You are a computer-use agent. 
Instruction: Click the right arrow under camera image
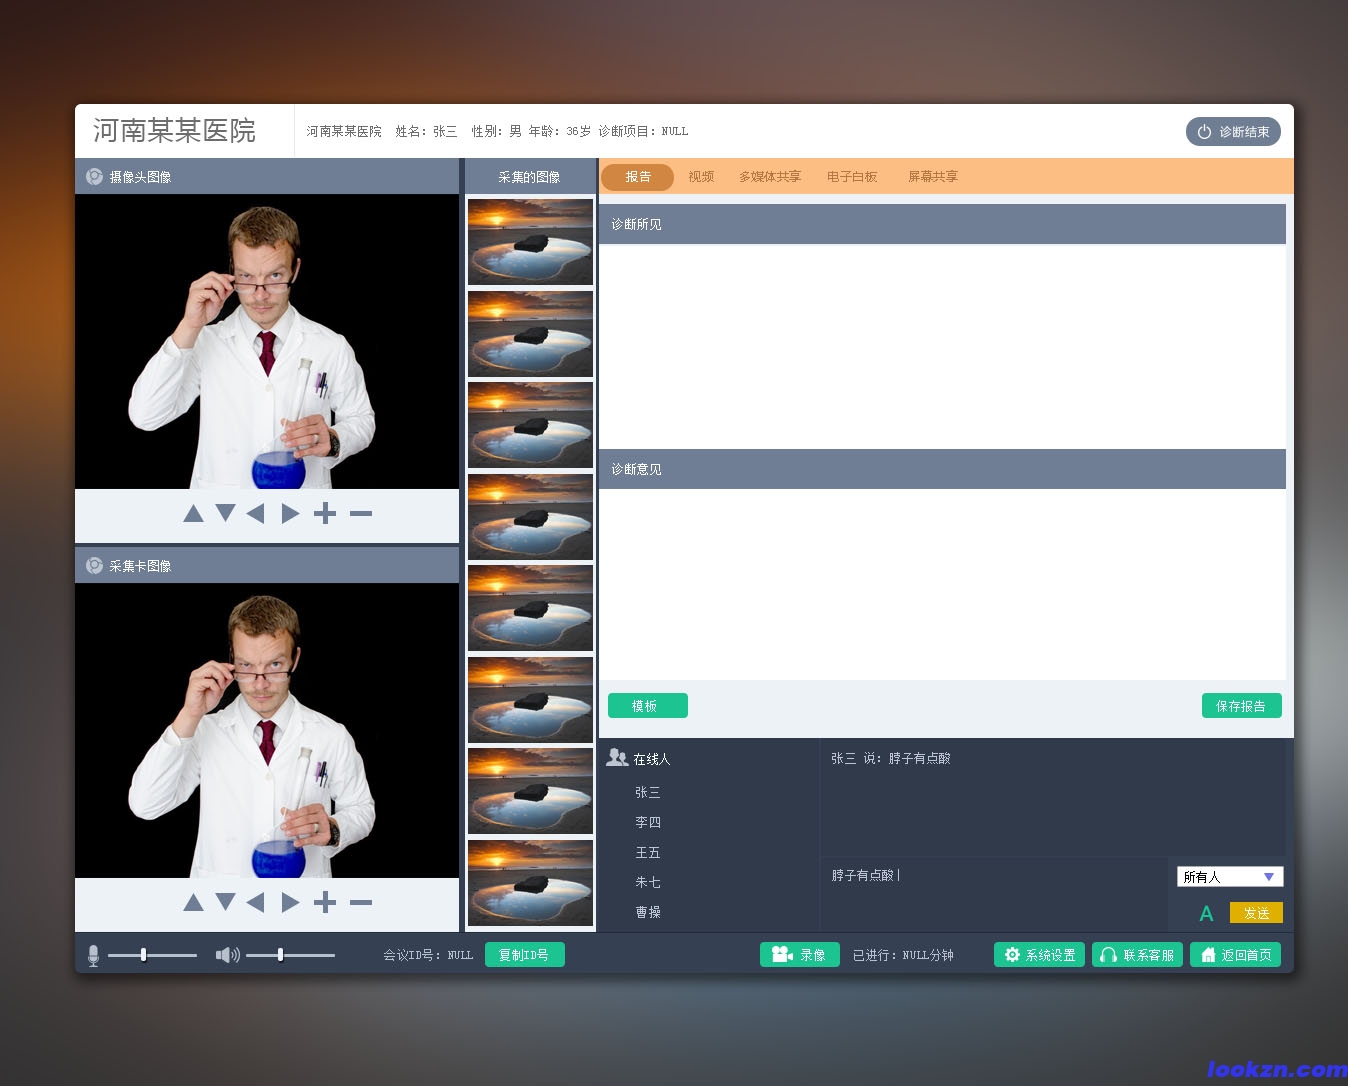(290, 514)
